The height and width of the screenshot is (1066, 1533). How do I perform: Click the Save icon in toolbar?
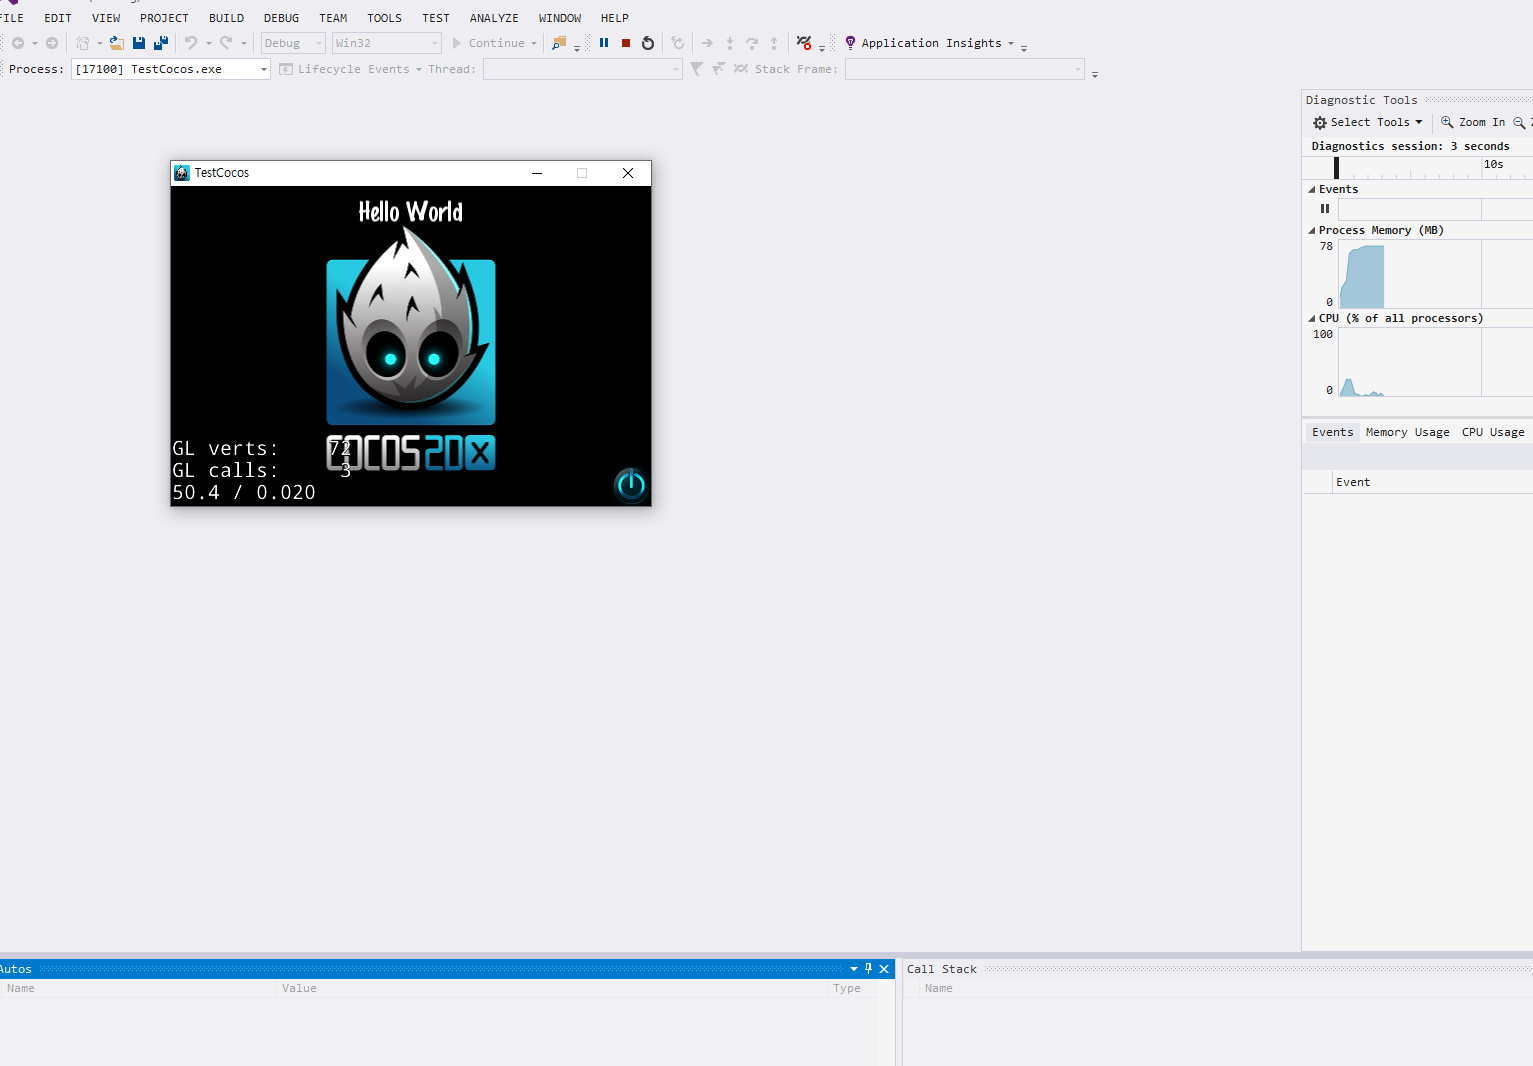point(139,43)
